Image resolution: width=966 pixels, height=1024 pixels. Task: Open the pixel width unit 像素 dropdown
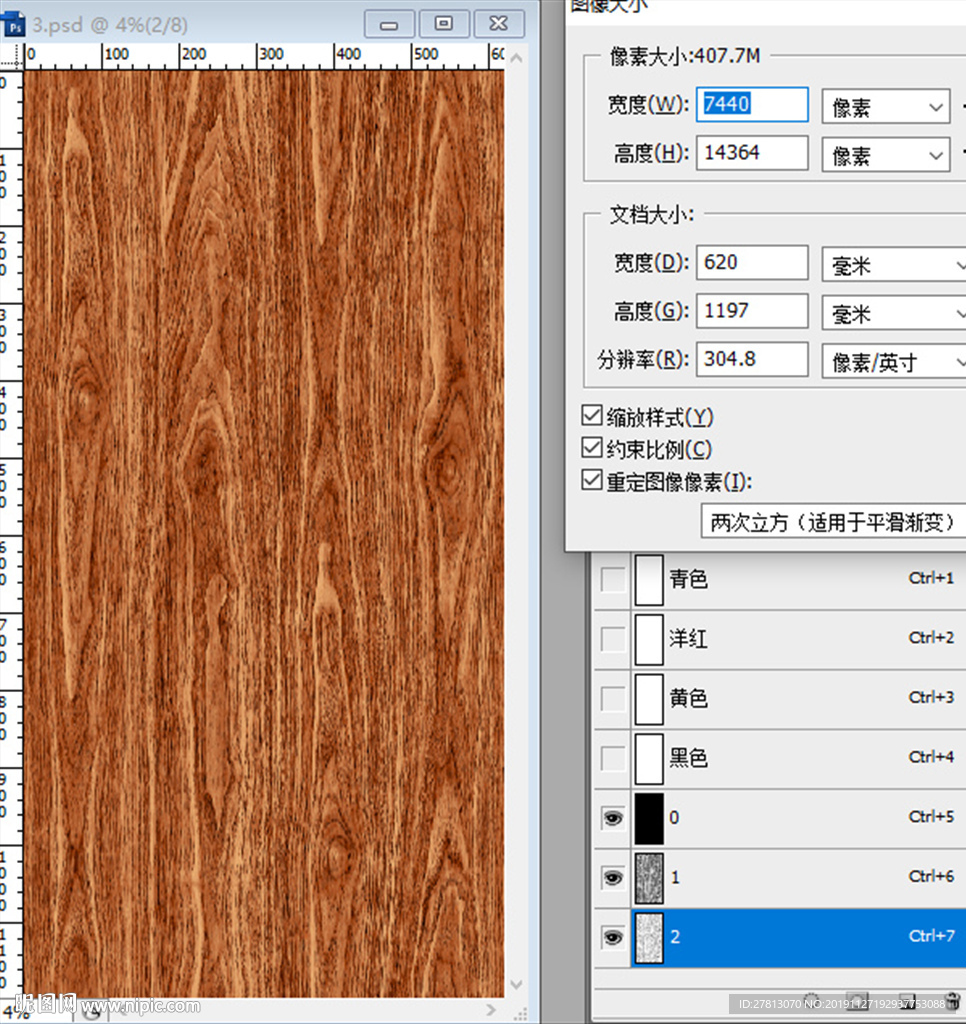[885, 106]
